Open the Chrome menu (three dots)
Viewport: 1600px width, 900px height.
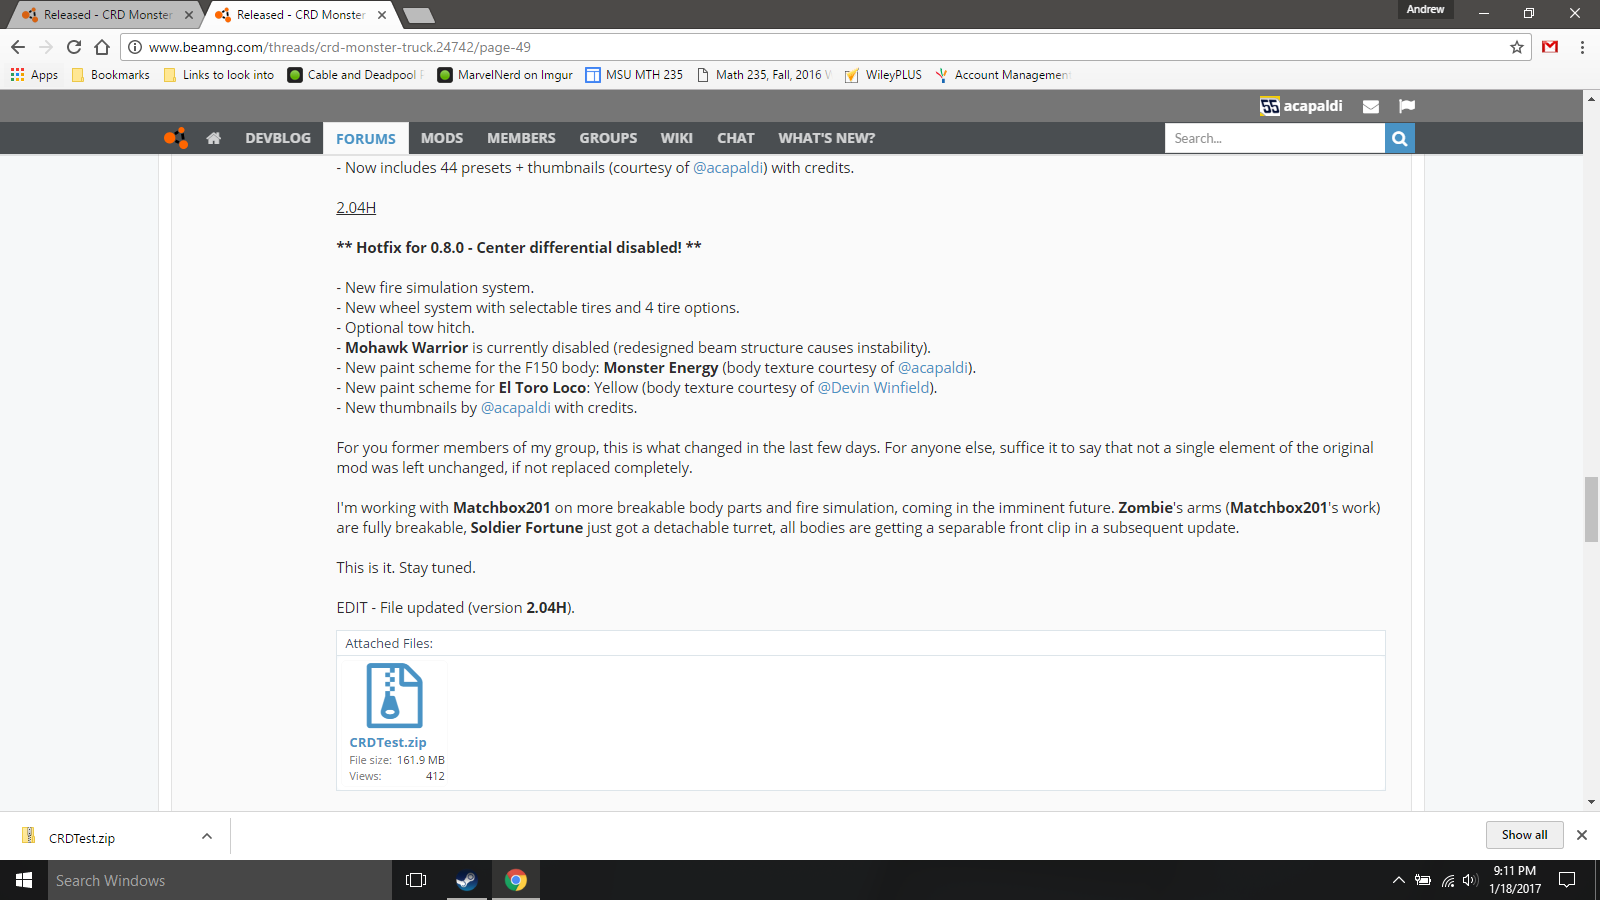click(1582, 47)
